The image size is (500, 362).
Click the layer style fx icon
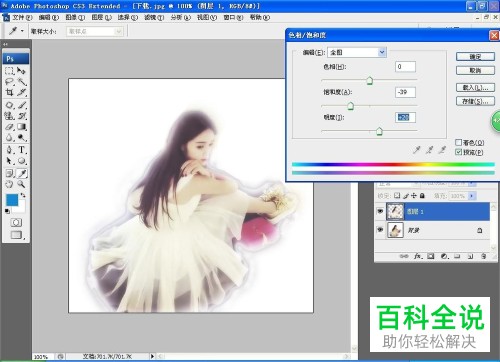(418, 256)
